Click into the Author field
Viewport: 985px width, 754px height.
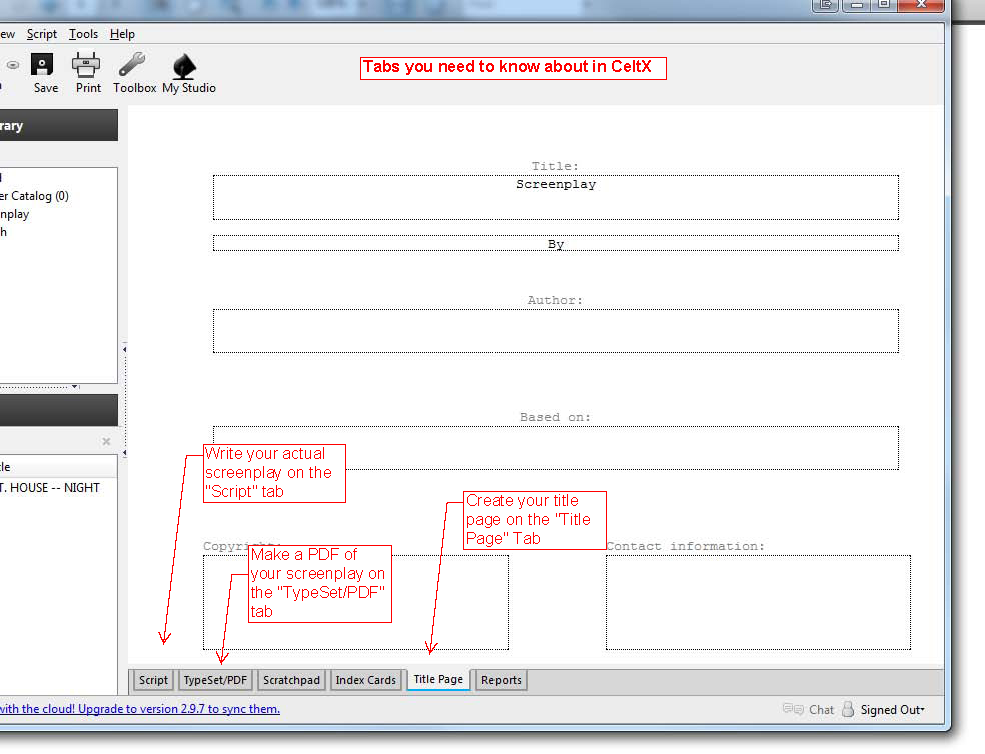555,331
